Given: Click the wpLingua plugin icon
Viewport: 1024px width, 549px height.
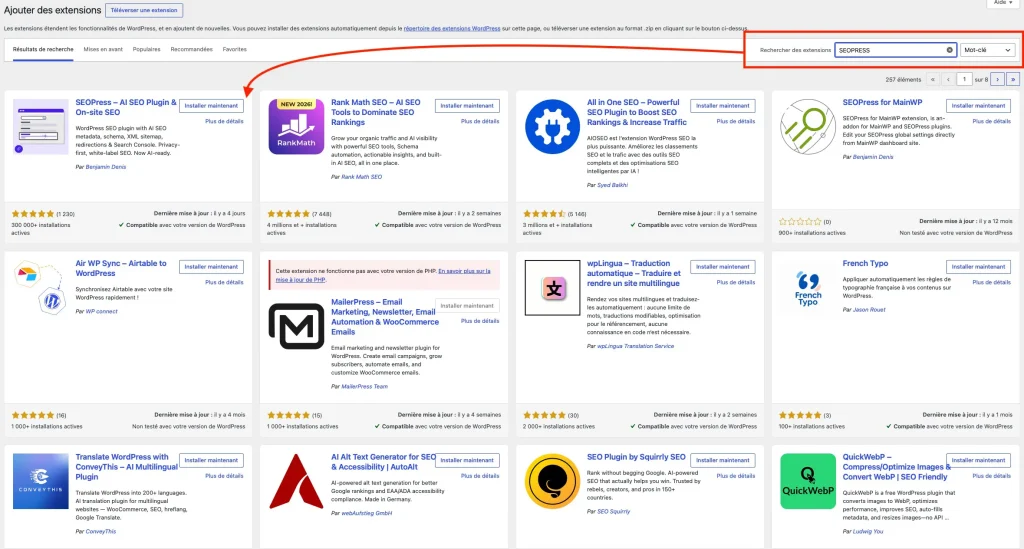Looking at the screenshot, I should (552, 288).
